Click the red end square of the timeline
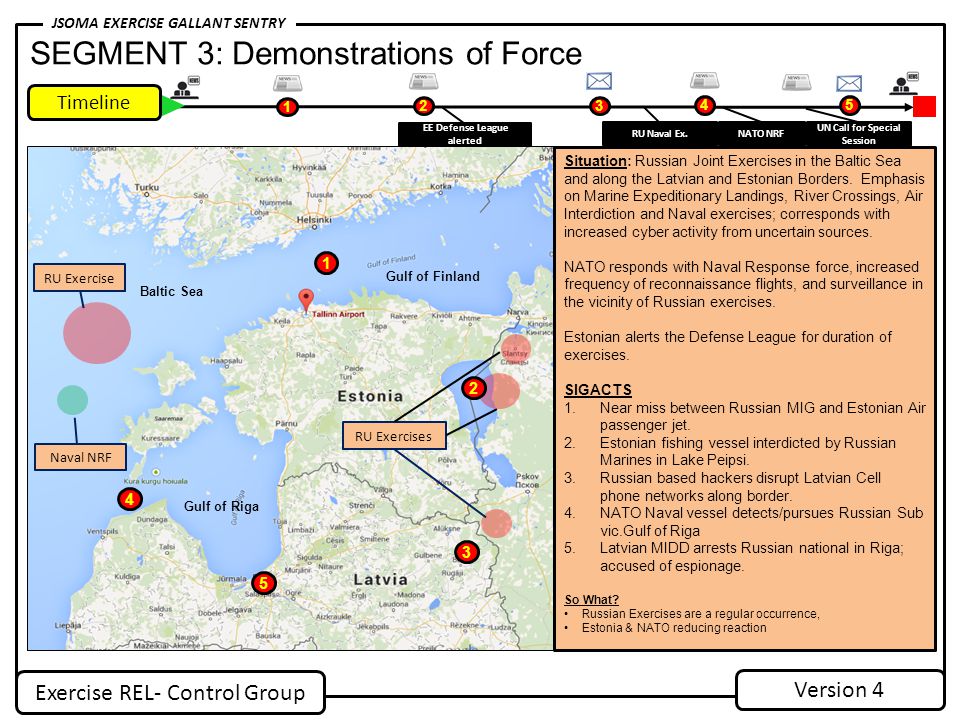This screenshot has height=720, width=960. coord(924,107)
